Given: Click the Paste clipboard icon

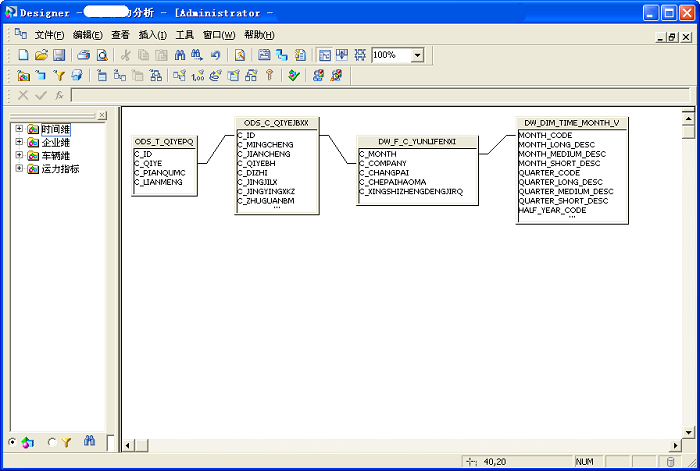Looking at the screenshot, I should point(161,55).
